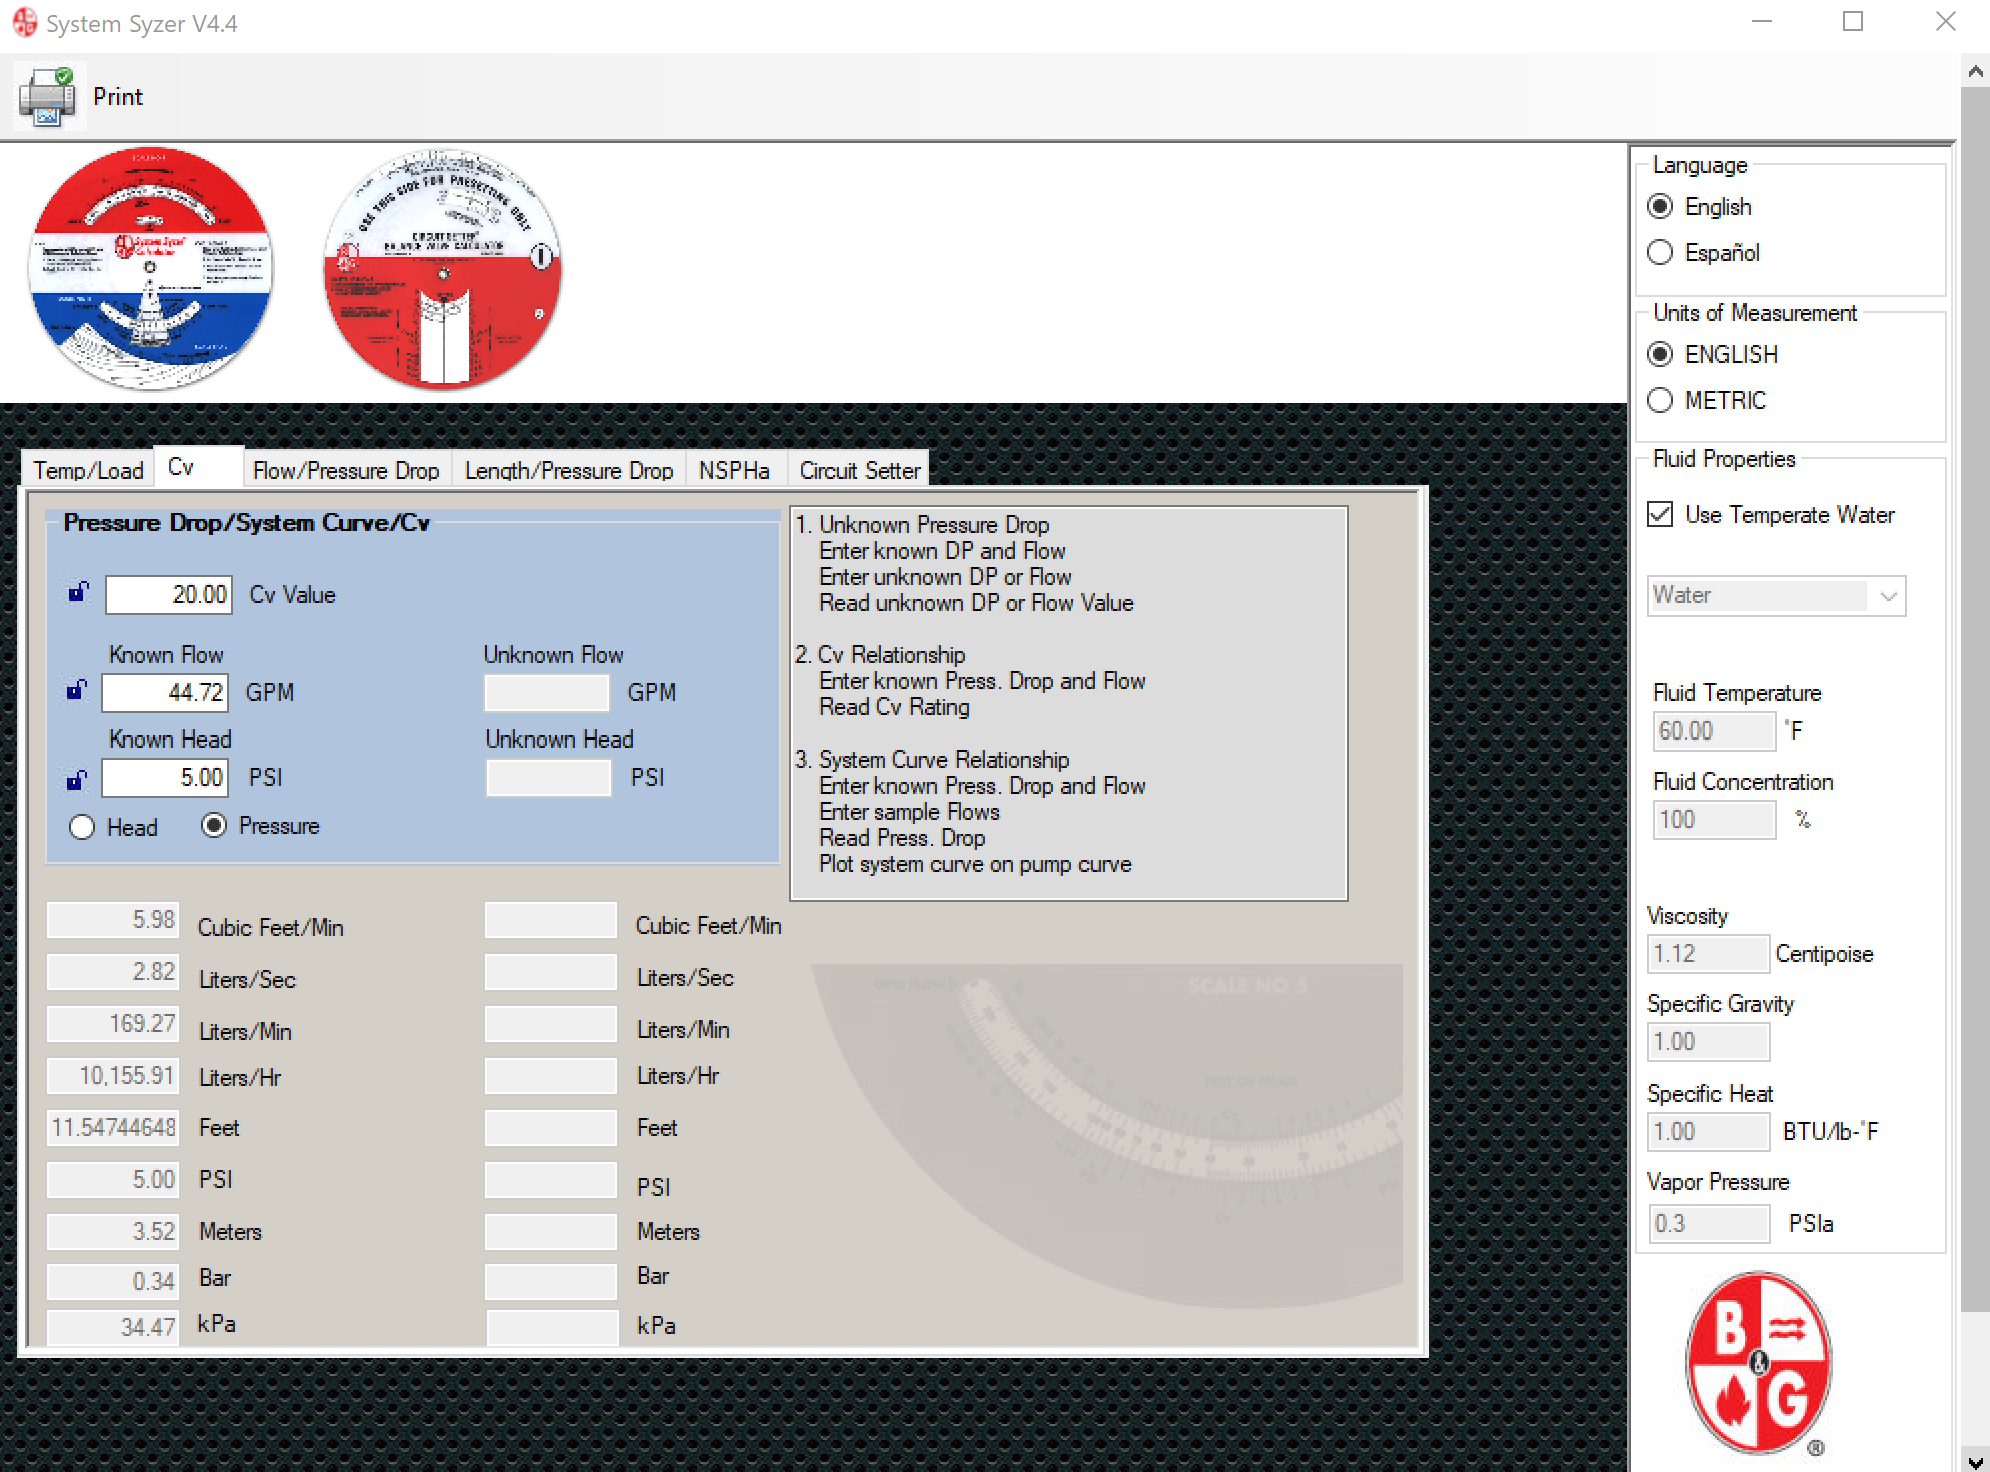Click the Unknown Head PSI field
The image size is (1990, 1472).
coord(548,778)
